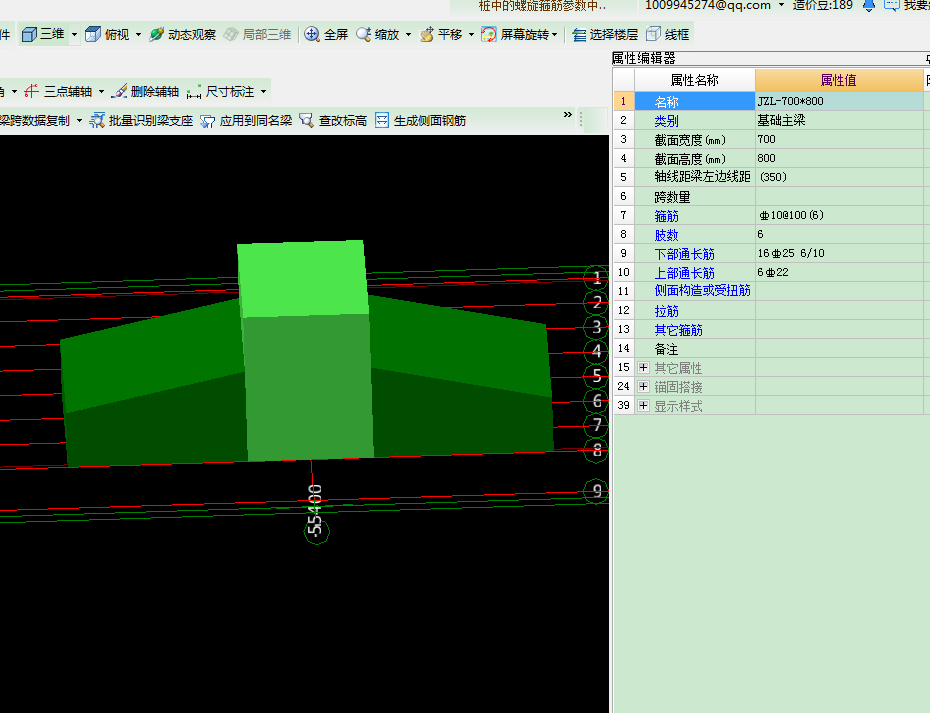The height and width of the screenshot is (713, 930).
Task: Click axis bubble number 9
Action: 596,491
